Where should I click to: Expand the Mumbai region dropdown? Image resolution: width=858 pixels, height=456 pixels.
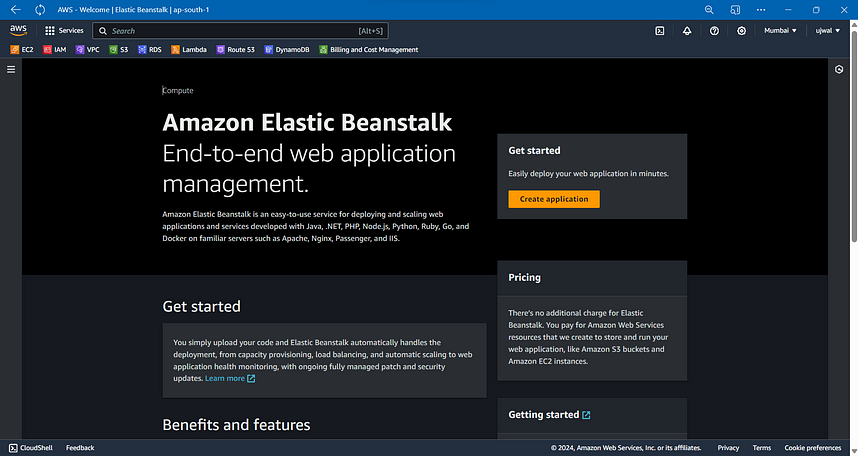(x=780, y=31)
